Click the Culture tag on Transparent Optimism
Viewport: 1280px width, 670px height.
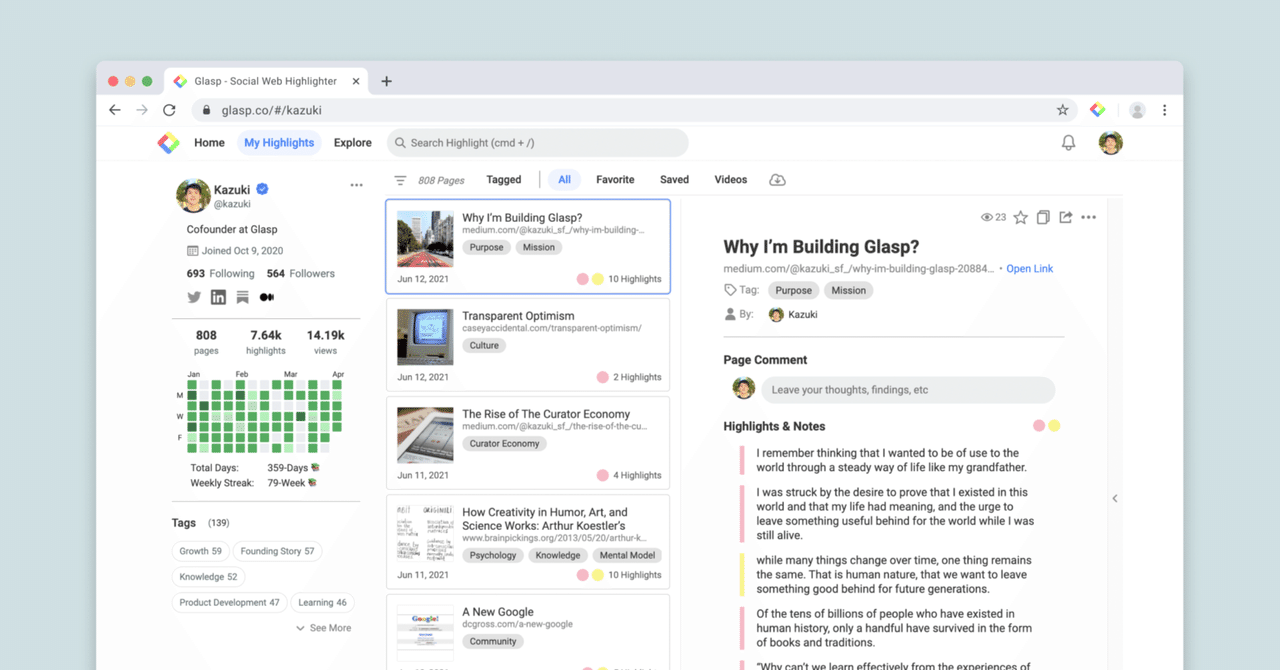pyautogui.click(x=484, y=345)
